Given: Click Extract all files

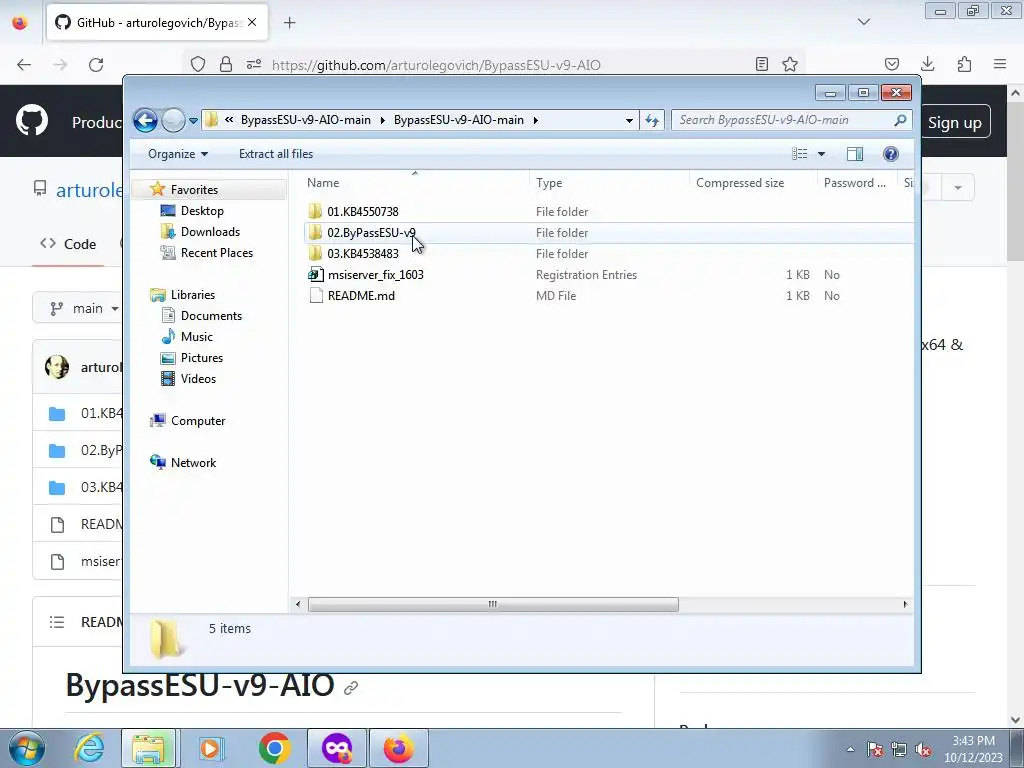Looking at the screenshot, I should click(276, 154).
